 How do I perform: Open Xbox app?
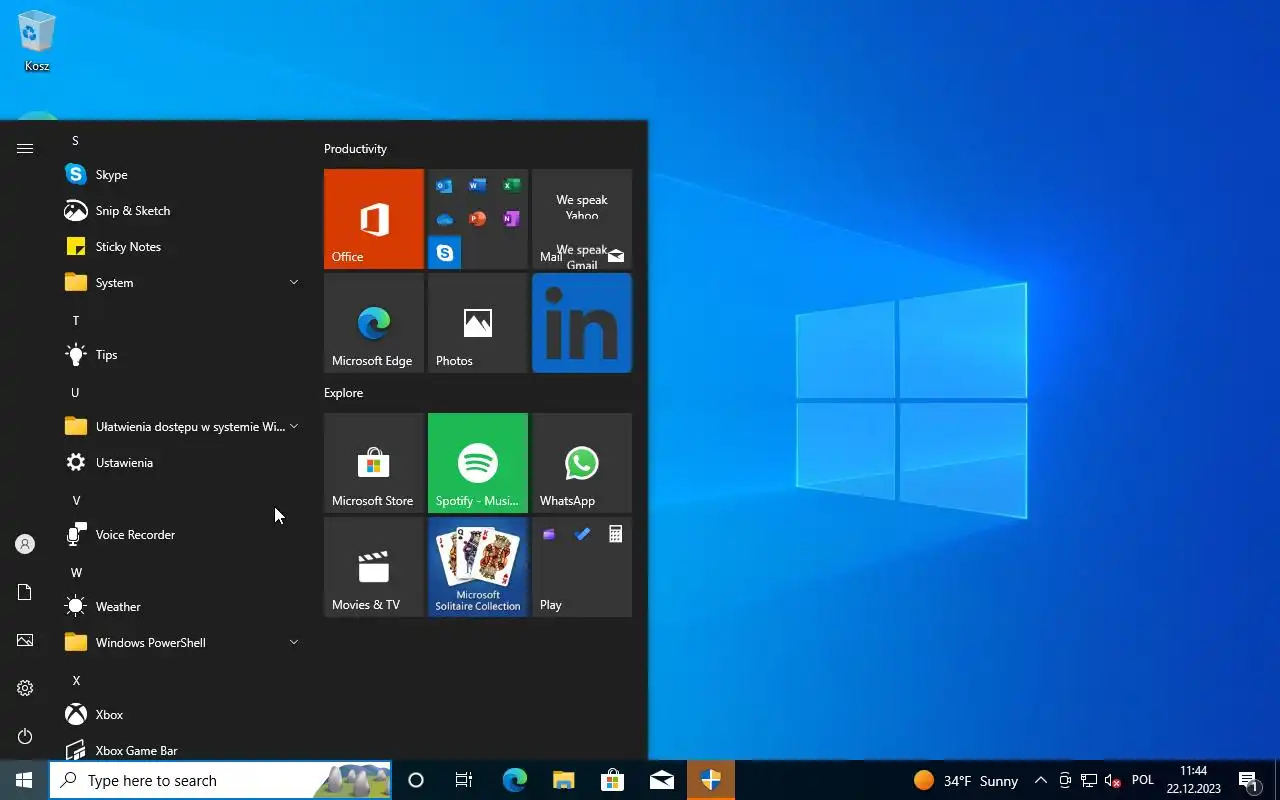pos(182,715)
